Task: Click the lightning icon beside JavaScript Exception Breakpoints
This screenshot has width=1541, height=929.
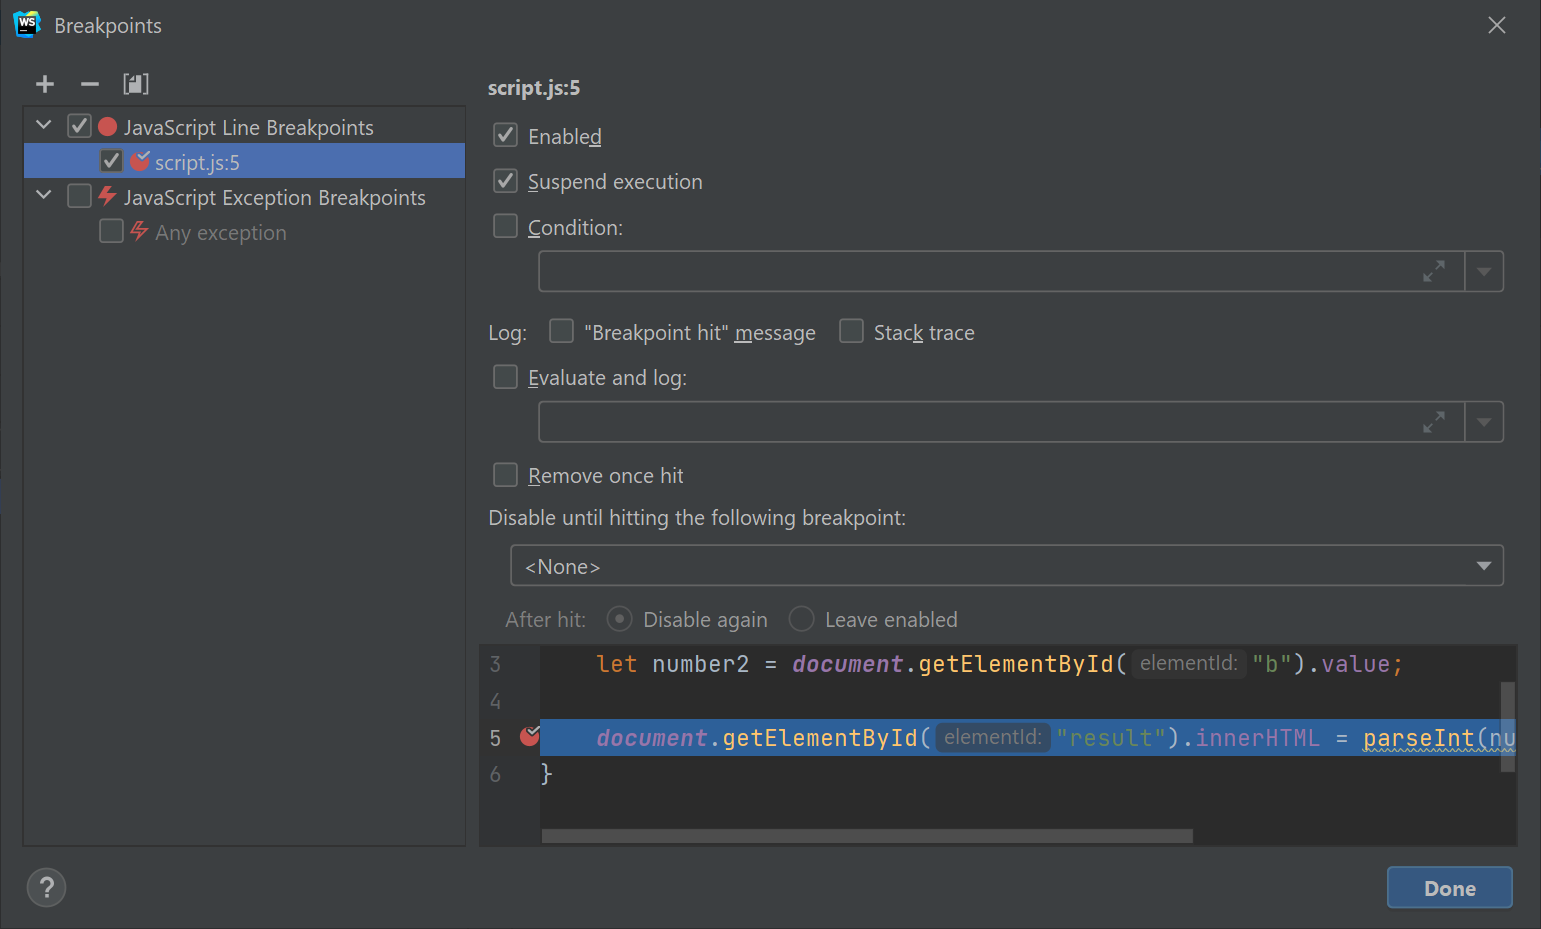Action: 107,196
